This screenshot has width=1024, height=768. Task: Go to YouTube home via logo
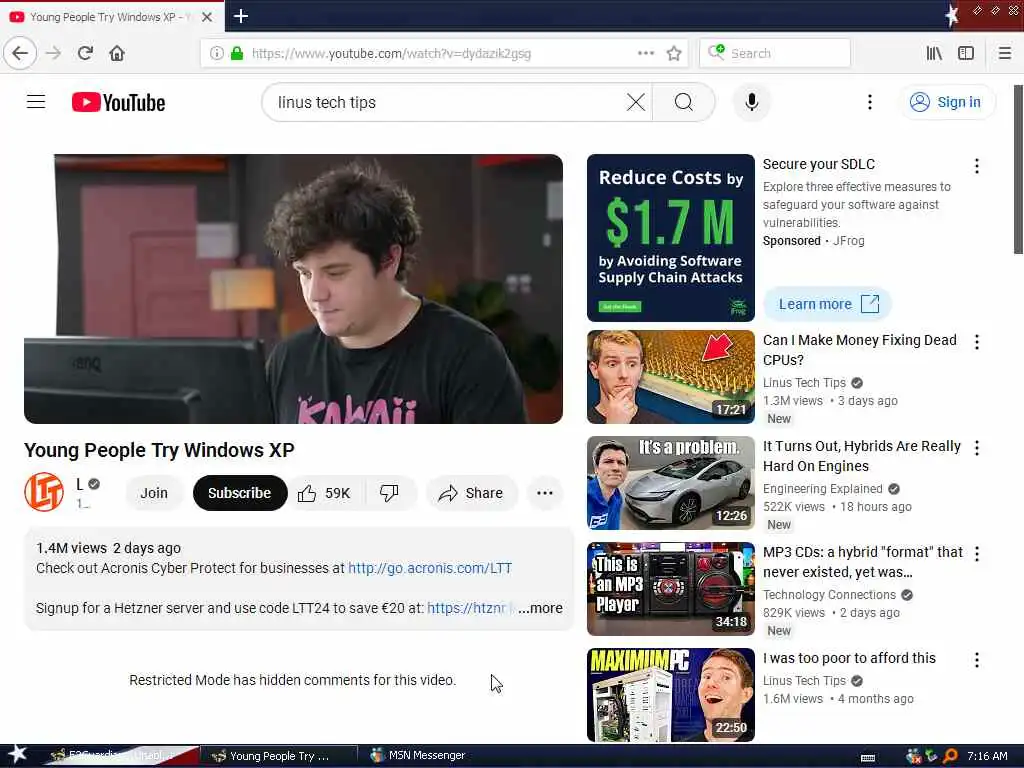[x=118, y=103]
